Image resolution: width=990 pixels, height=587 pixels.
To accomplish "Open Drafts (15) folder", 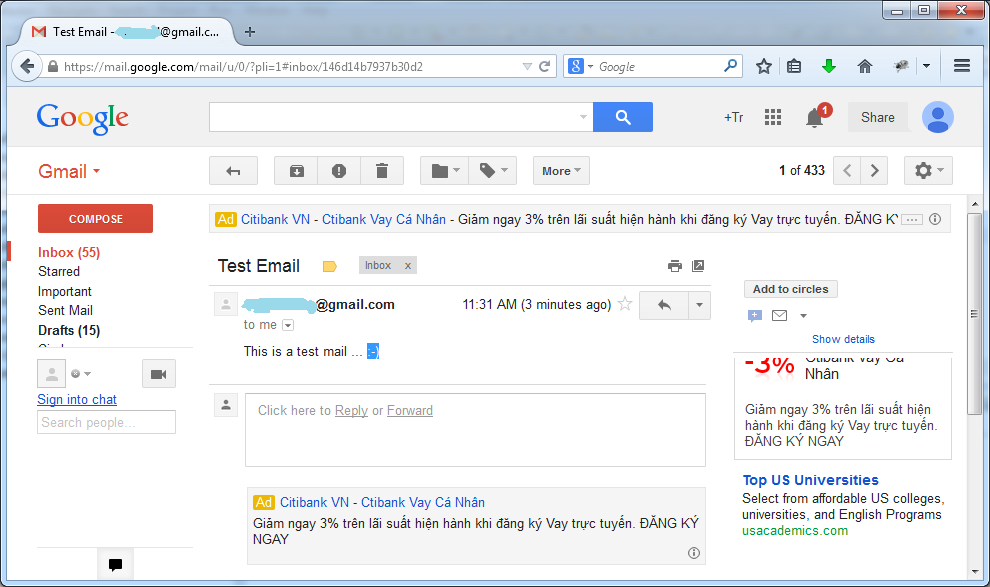I will click(x=69, y=330).
